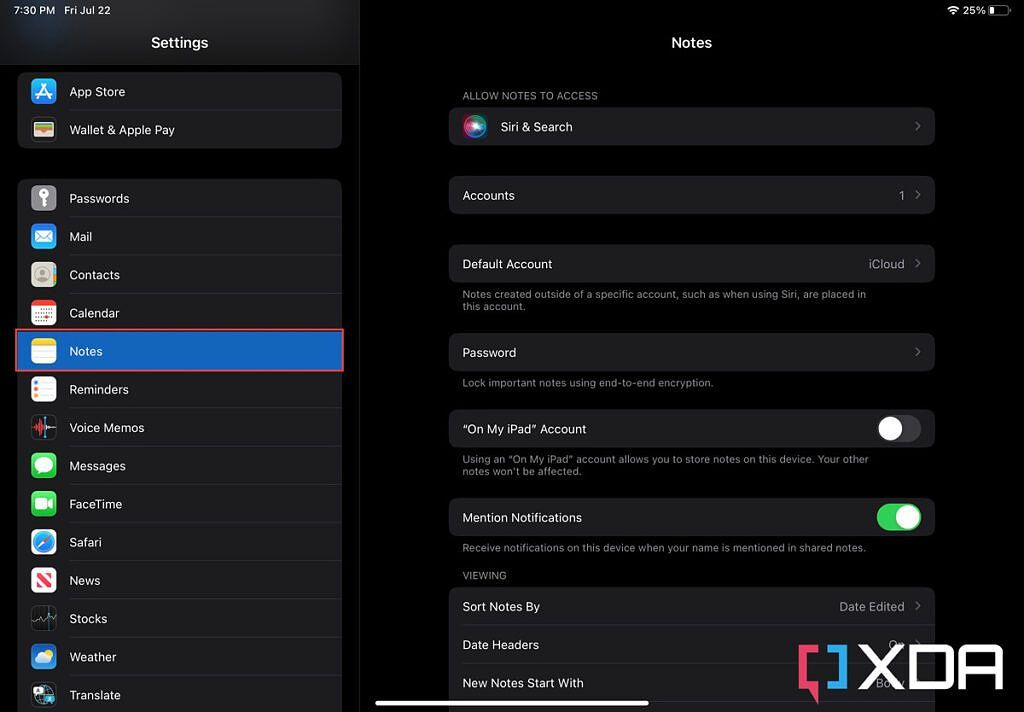This screenshot has height=712, width=1024.
Task: Select News label in list
Action: point(85,581)
